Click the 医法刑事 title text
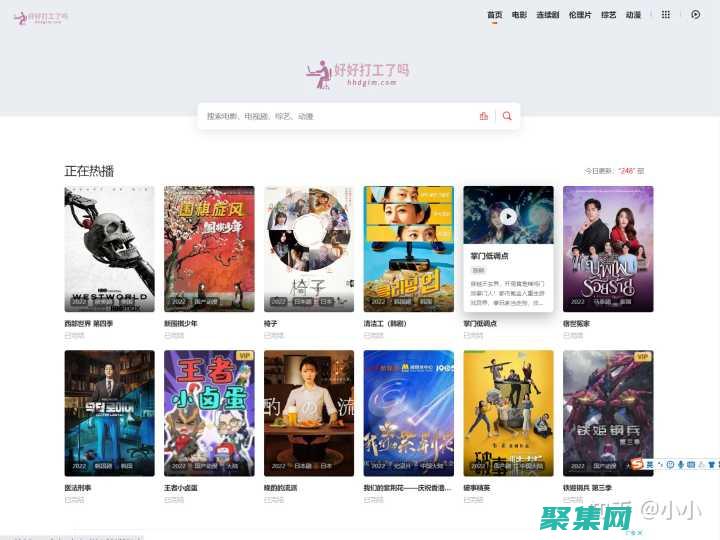This screenshot has height=540, width=720. [x=78, y=488]
